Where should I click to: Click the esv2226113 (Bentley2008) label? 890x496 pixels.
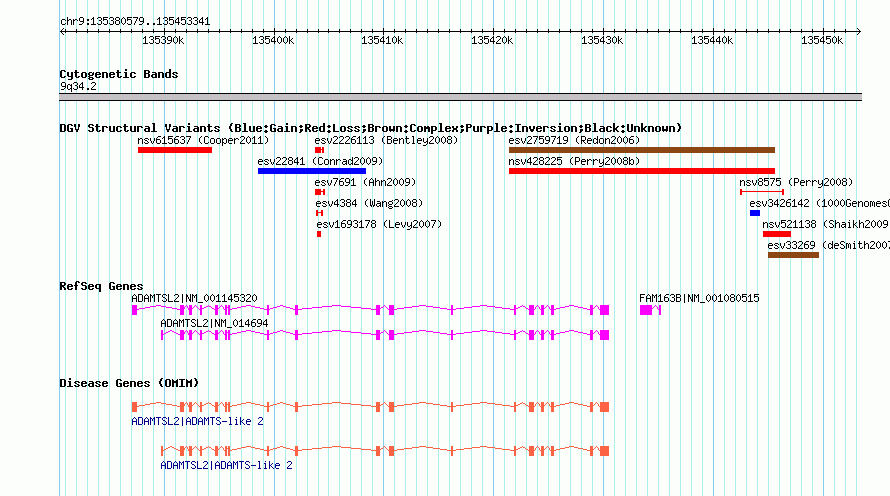386,140
